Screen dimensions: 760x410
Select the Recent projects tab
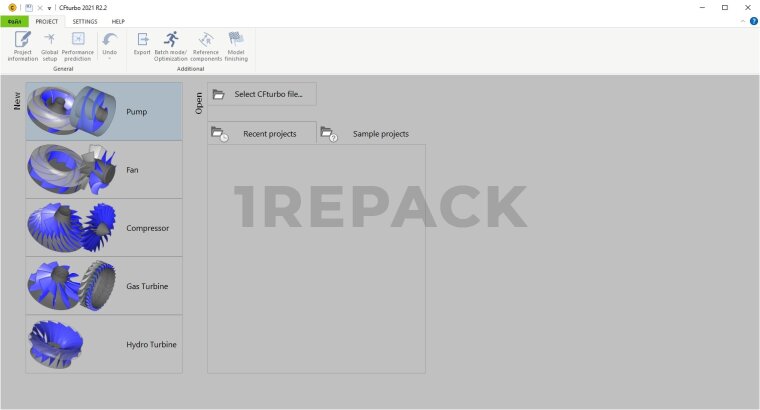(261, 133)
